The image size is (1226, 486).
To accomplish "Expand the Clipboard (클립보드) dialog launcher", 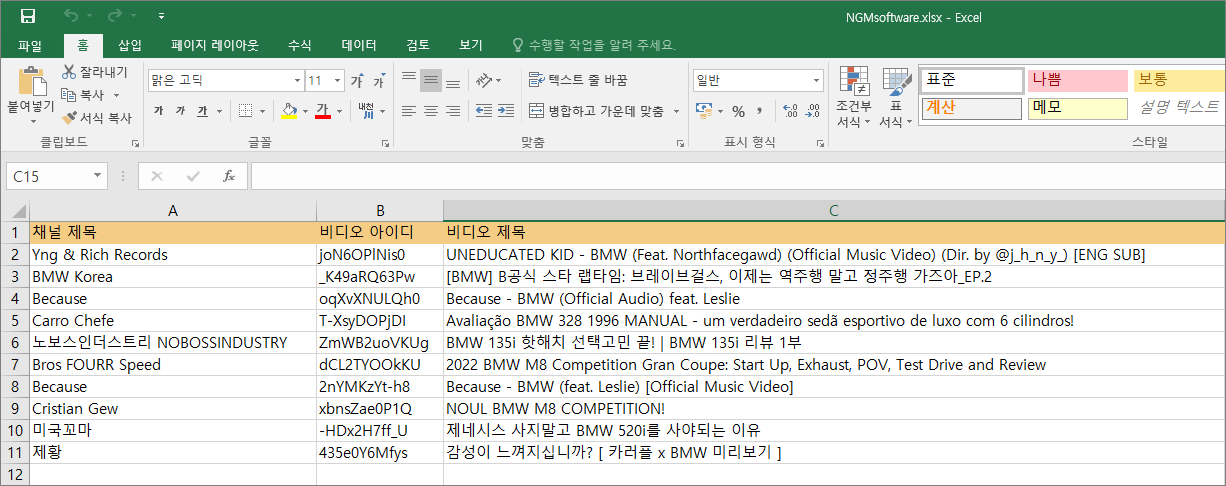I will (134, 144).
